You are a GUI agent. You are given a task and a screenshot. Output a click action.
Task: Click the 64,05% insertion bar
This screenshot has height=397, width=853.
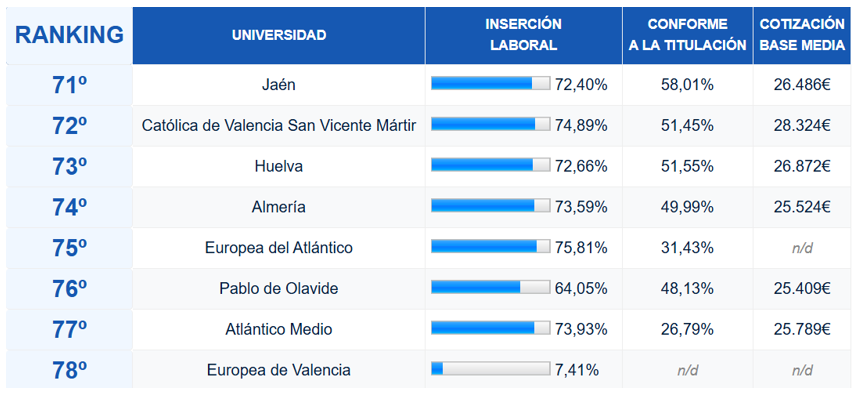491,287
